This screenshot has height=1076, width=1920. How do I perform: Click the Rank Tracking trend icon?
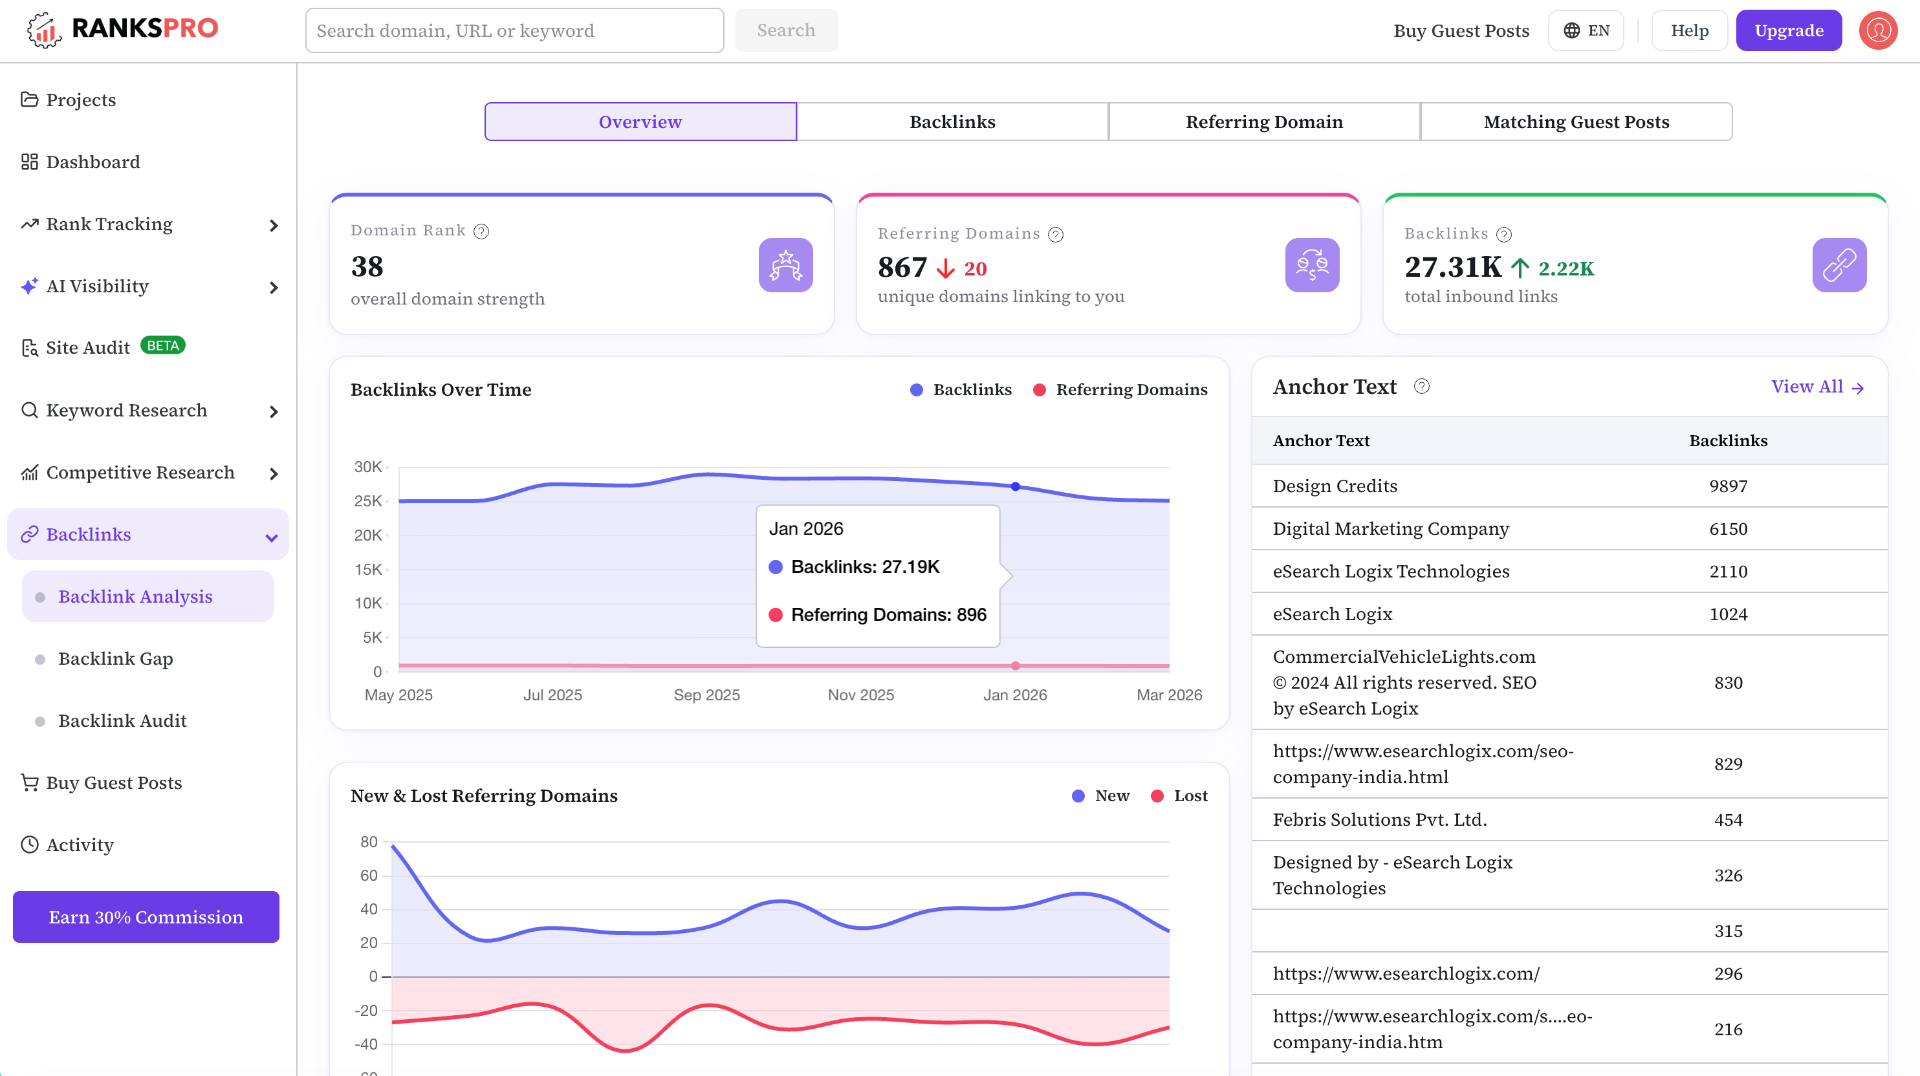pyautogui.click(x=30, y=224)
